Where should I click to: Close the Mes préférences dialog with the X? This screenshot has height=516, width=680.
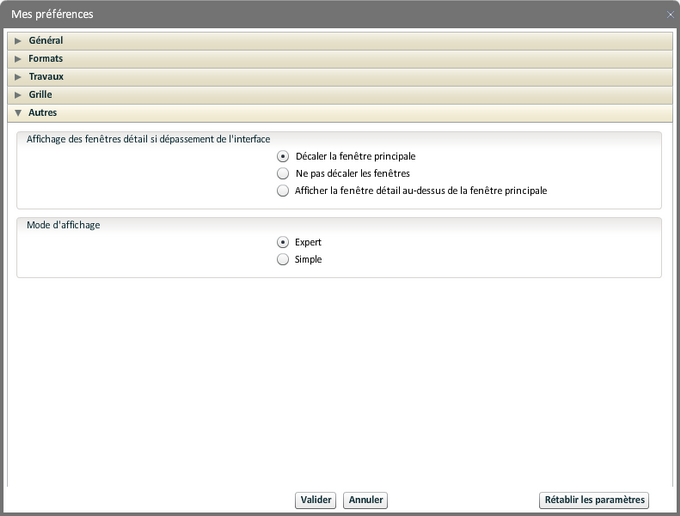[670, 14]
